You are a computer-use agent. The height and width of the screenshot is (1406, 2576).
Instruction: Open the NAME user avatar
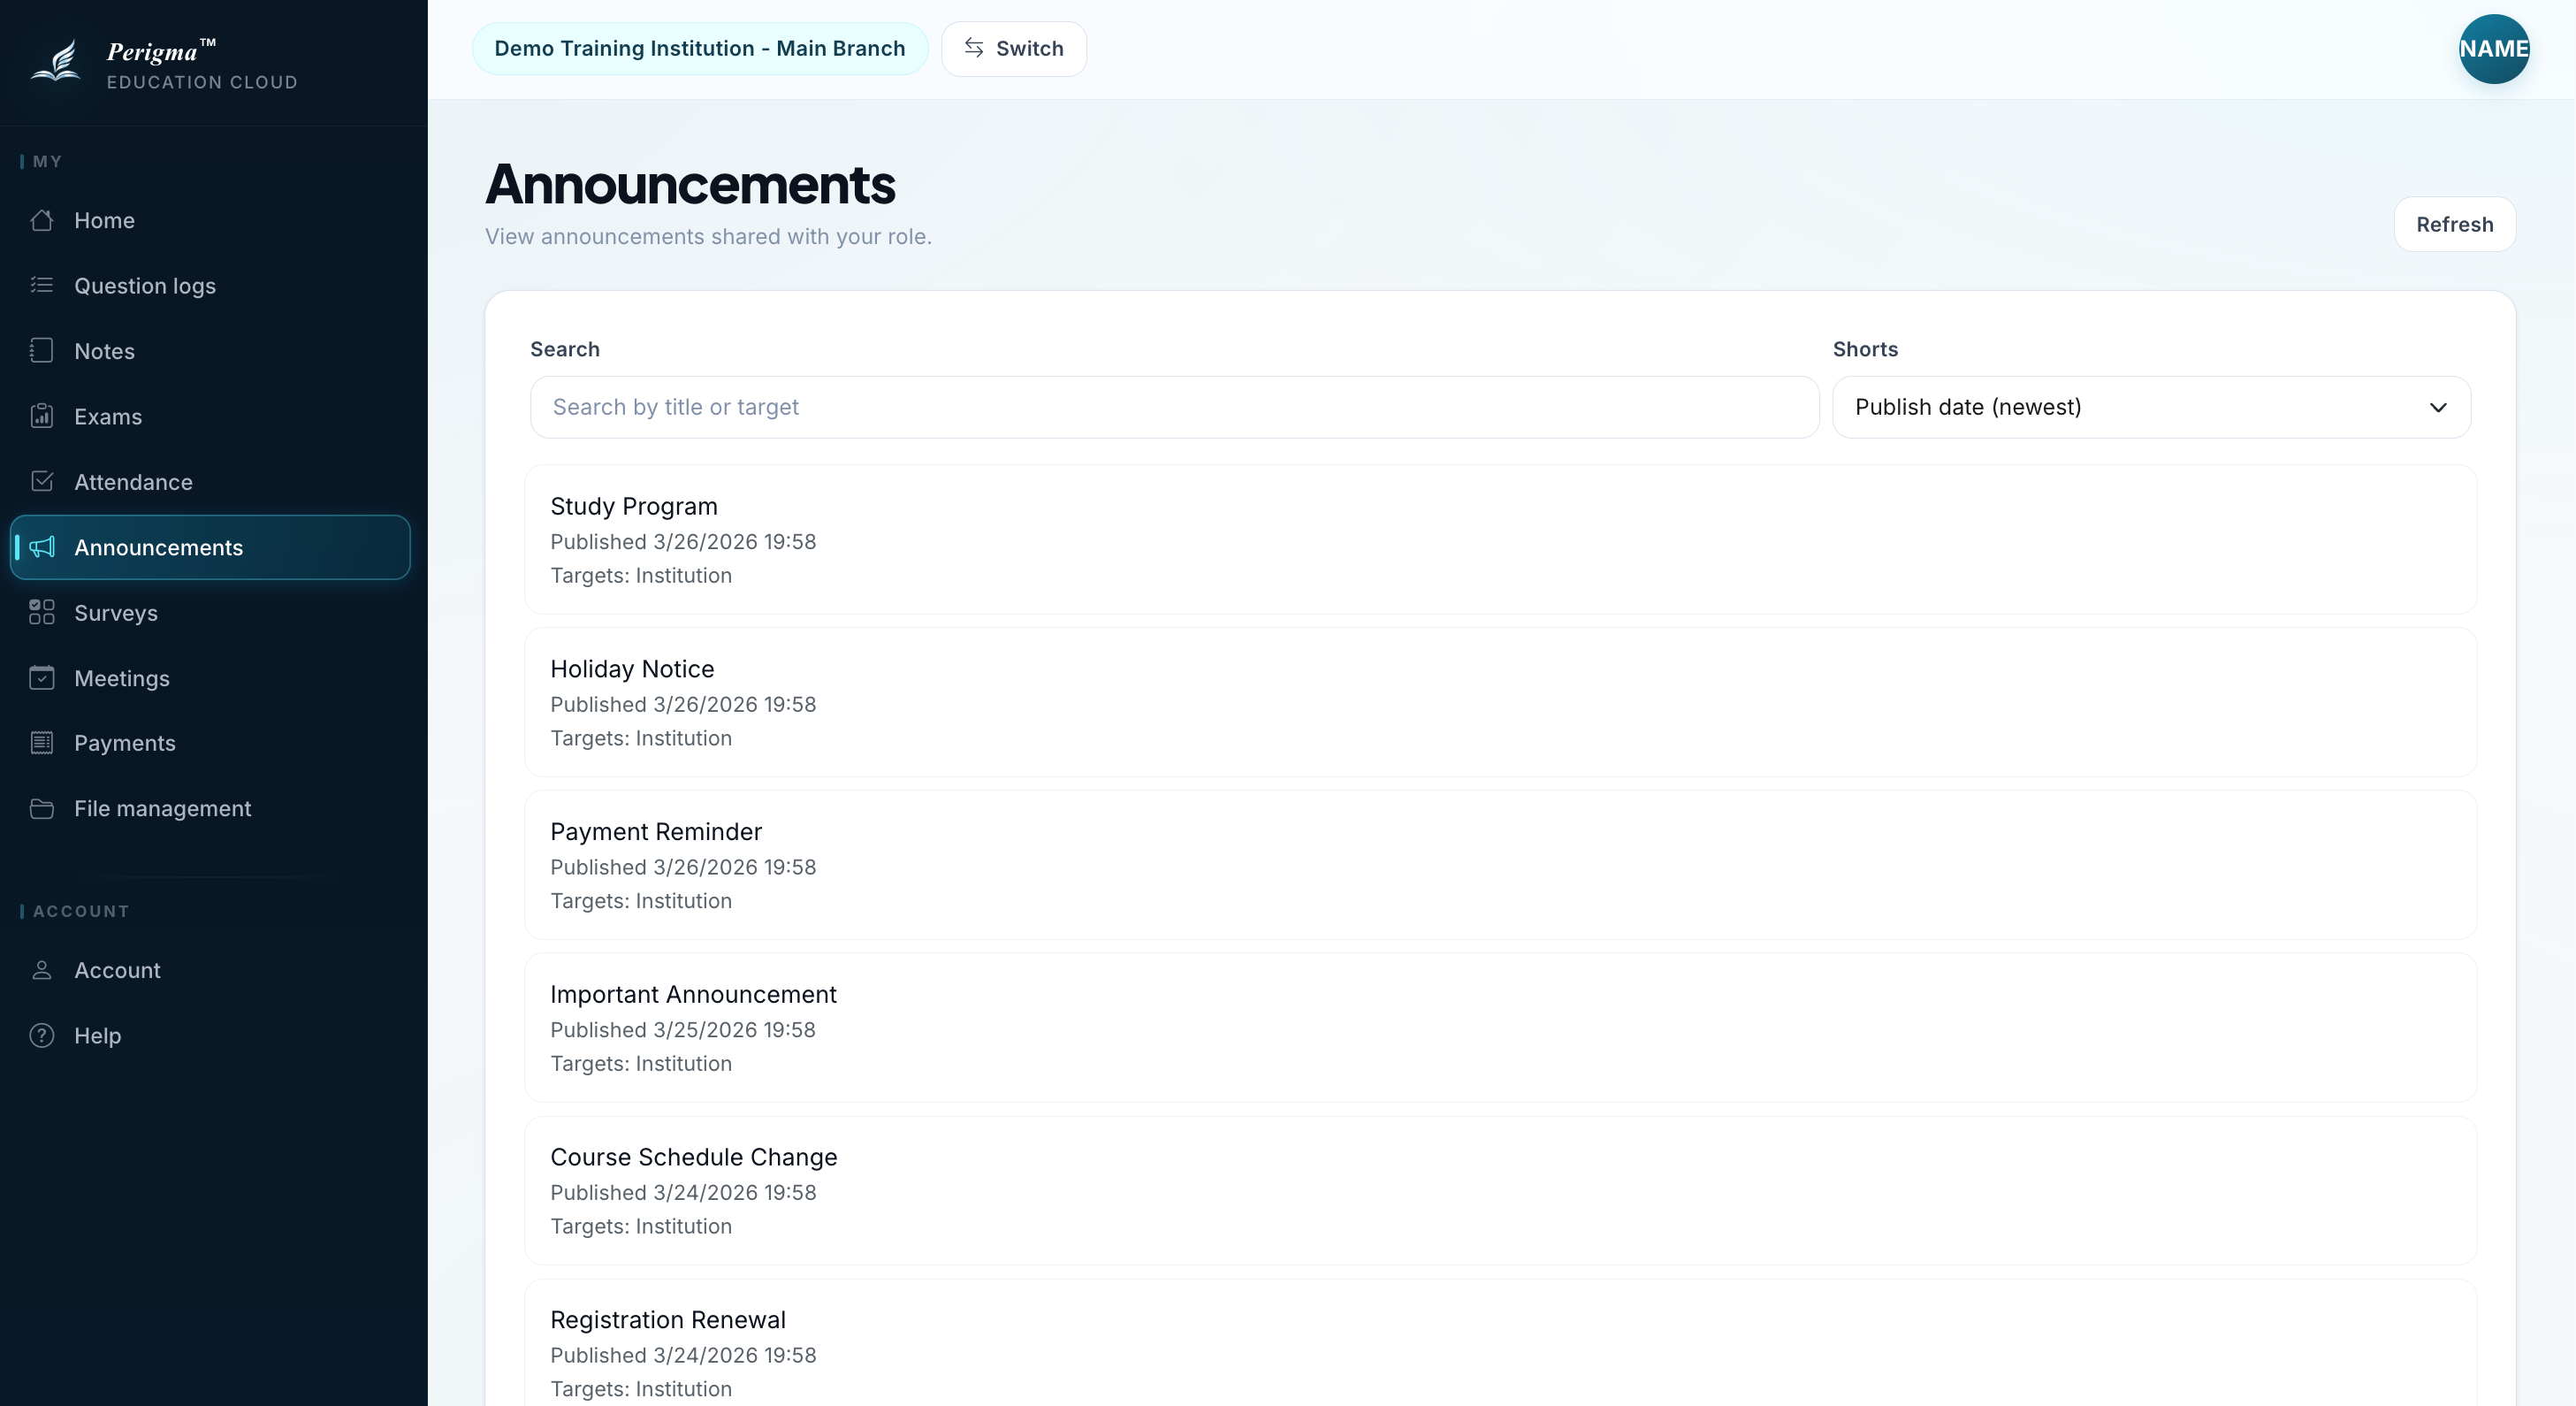point(2494,49)
